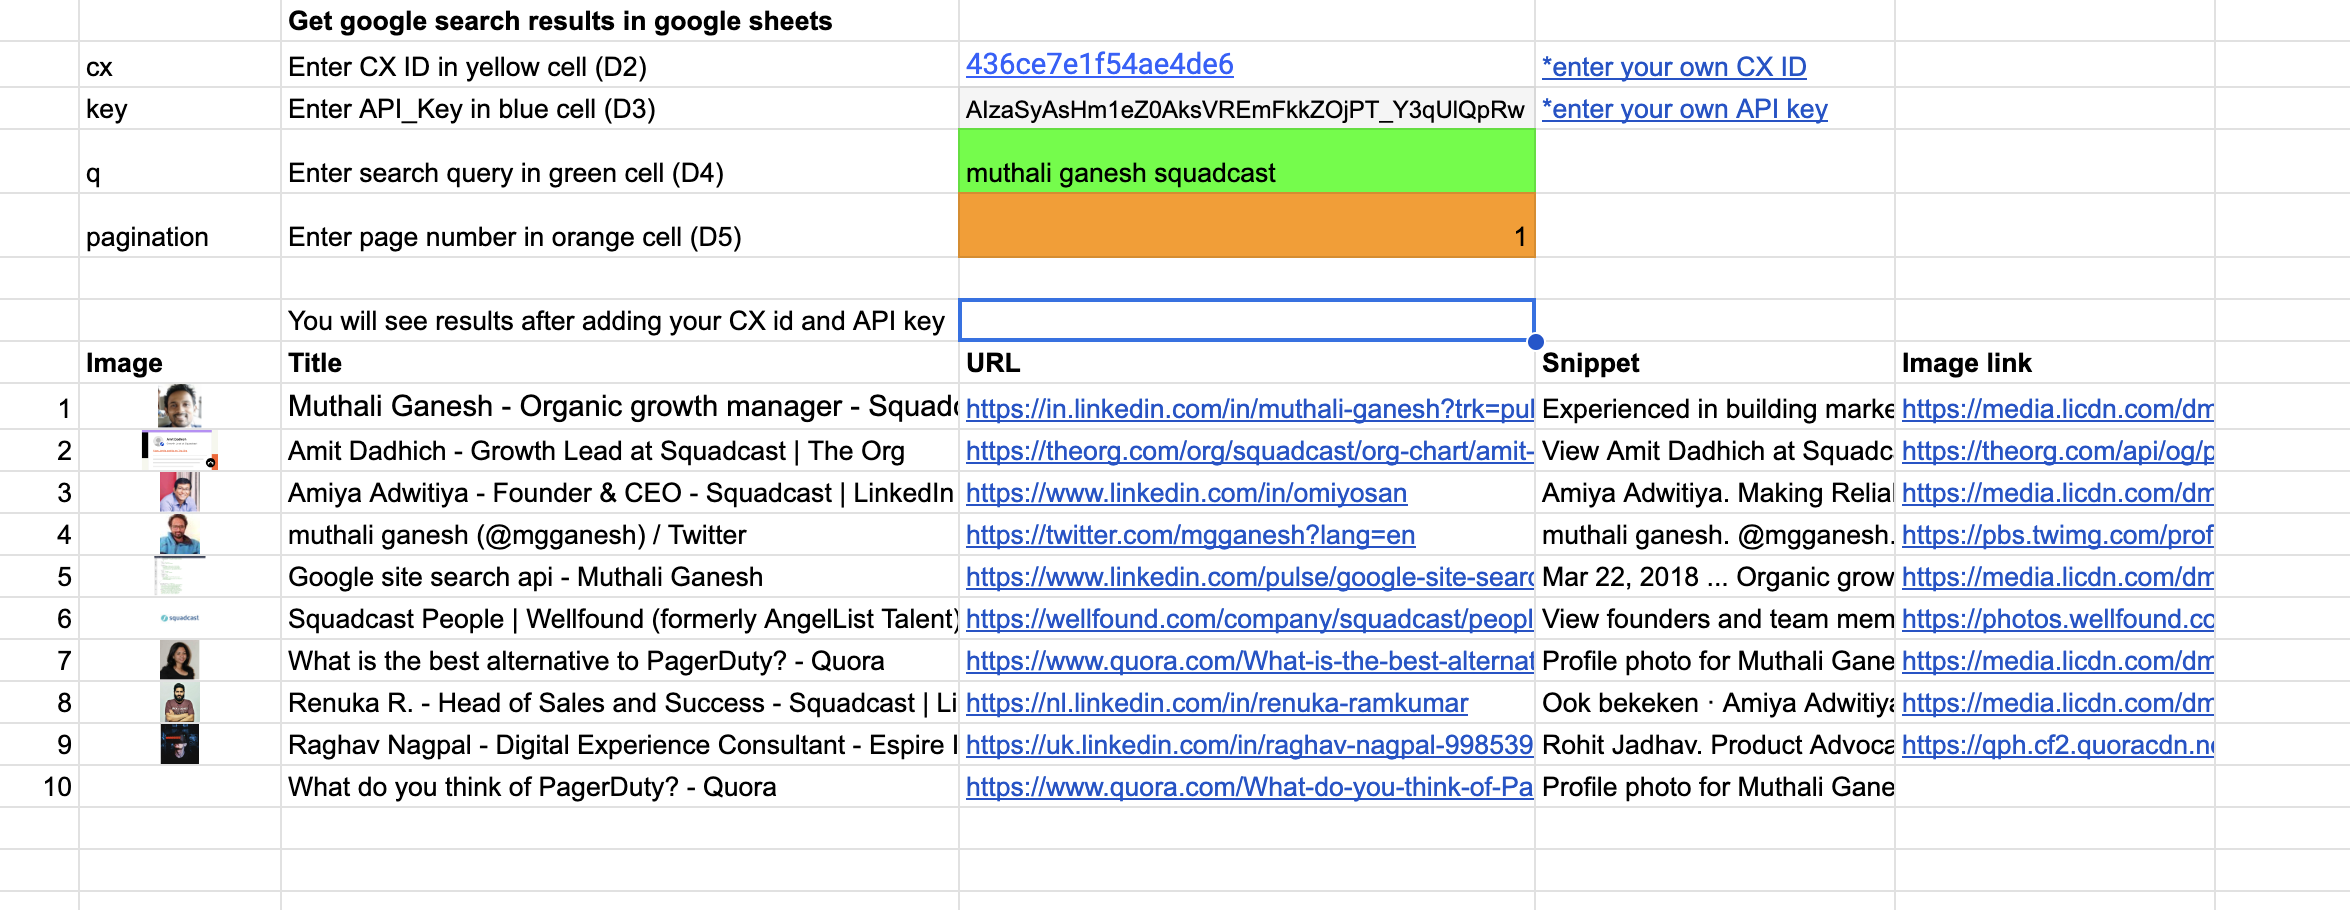The image size is (2350, 910).
Task: Open the twitter.com/mgganesh URL
Action: click(1190, 535)
